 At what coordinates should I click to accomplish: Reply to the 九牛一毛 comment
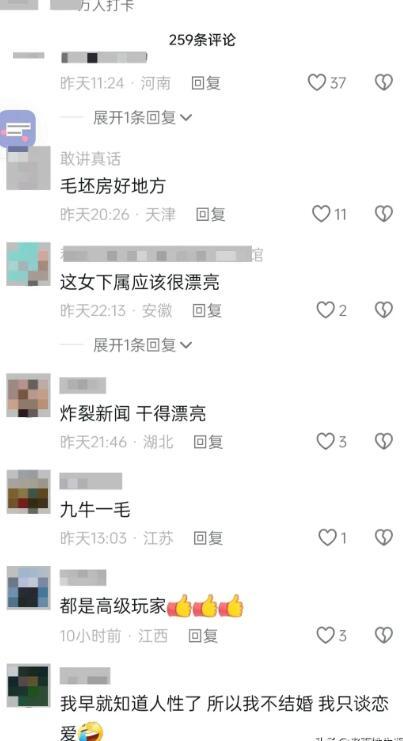pos(208,538)
